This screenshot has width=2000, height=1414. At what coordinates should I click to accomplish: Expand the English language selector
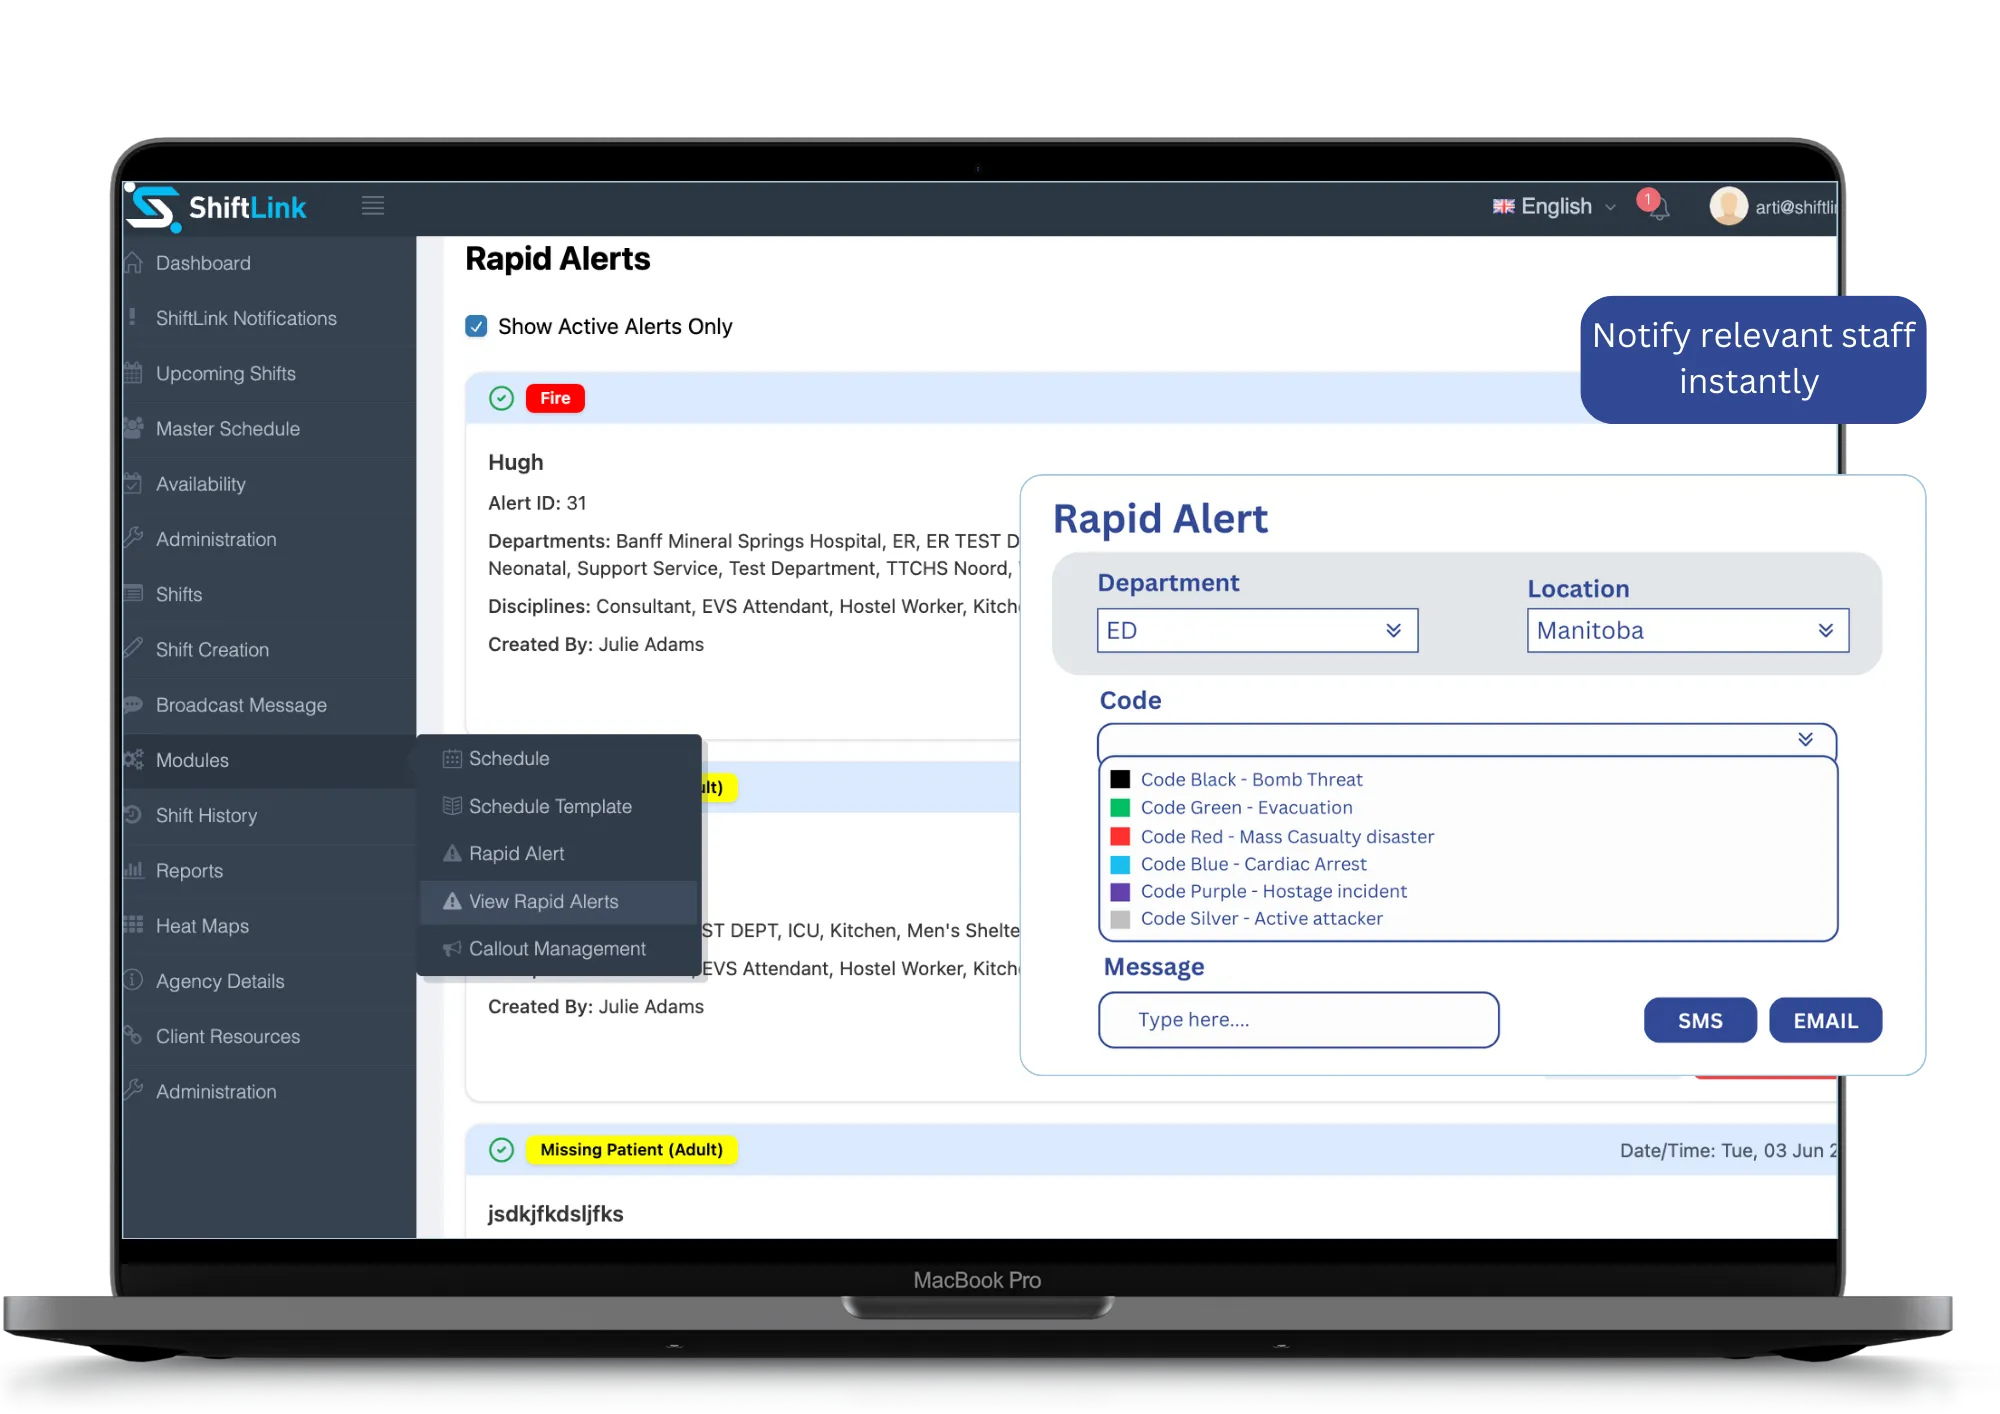point(1554,207)
